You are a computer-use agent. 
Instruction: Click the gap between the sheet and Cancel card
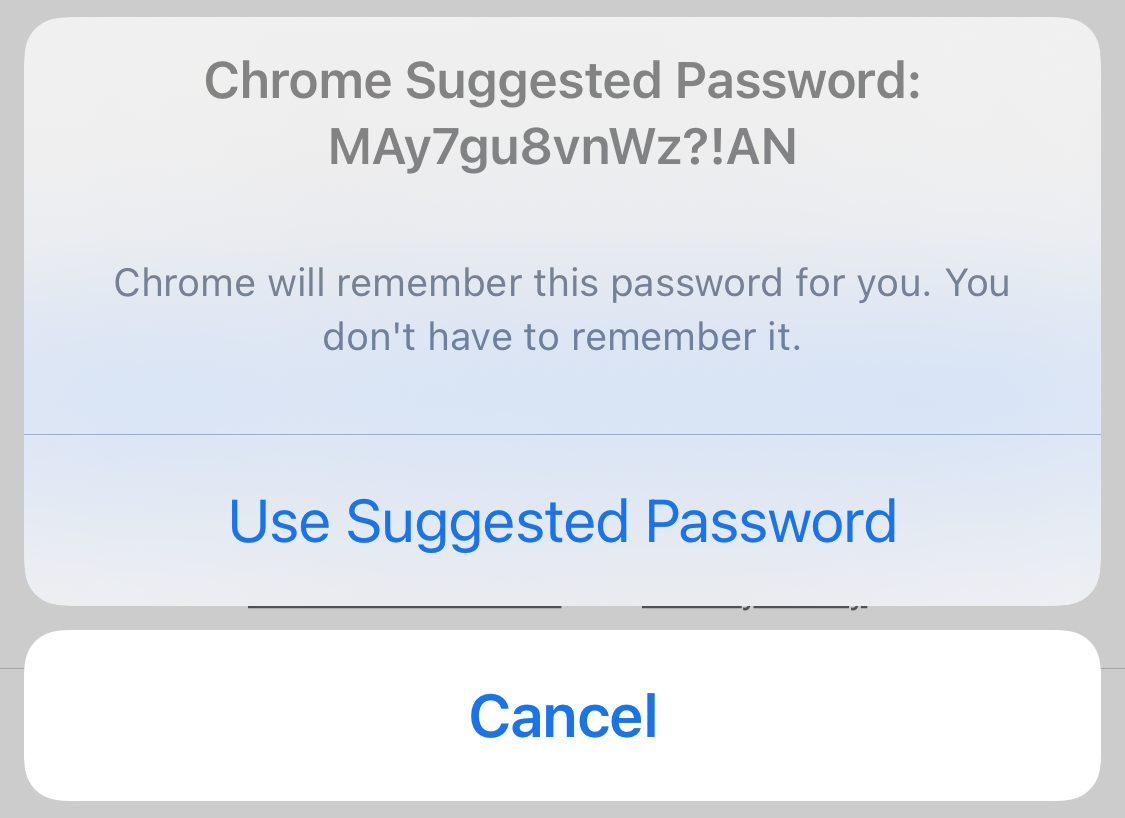coord(143,618)
